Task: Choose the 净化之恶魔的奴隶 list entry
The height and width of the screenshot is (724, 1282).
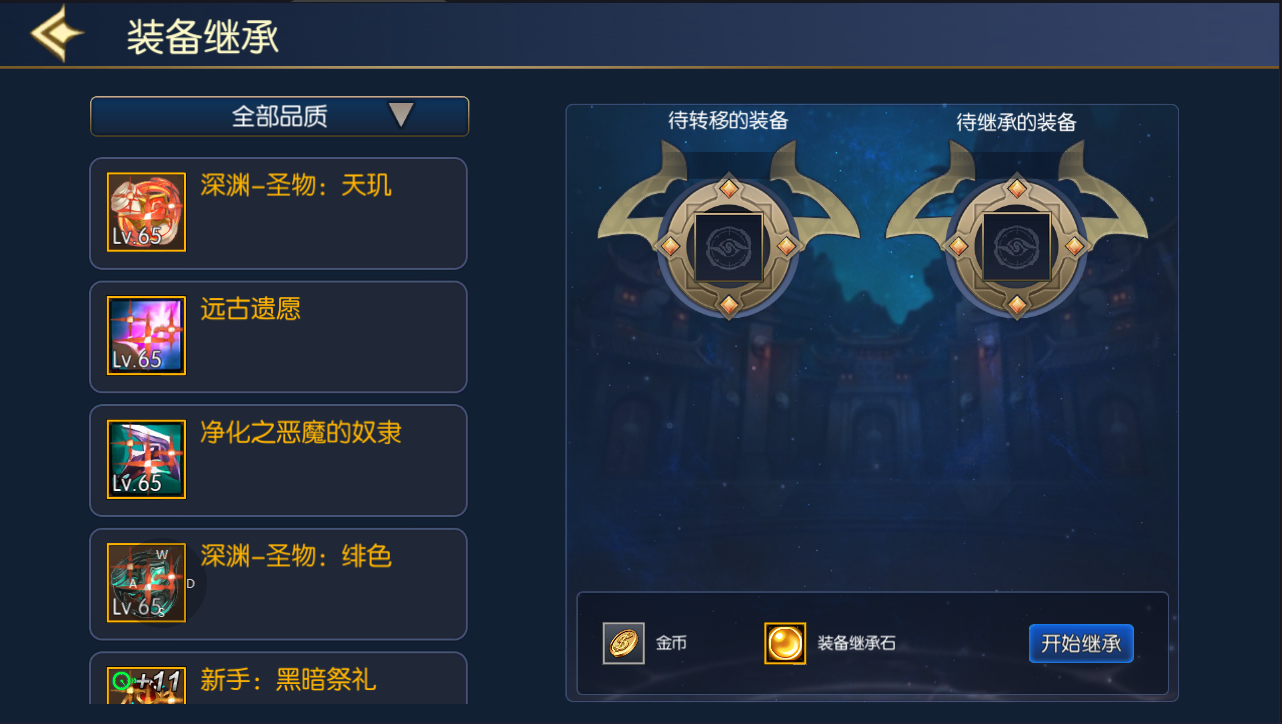Action: (279, 460)
